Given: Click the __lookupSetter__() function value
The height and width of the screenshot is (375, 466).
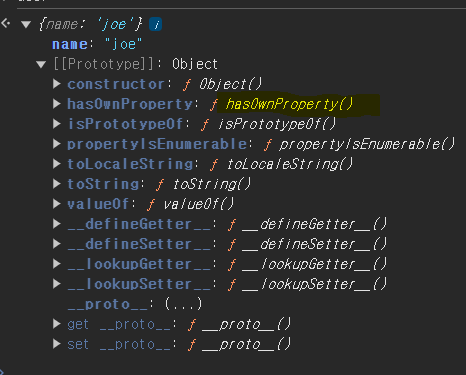Looking at the screenshot, I should 314,284.
